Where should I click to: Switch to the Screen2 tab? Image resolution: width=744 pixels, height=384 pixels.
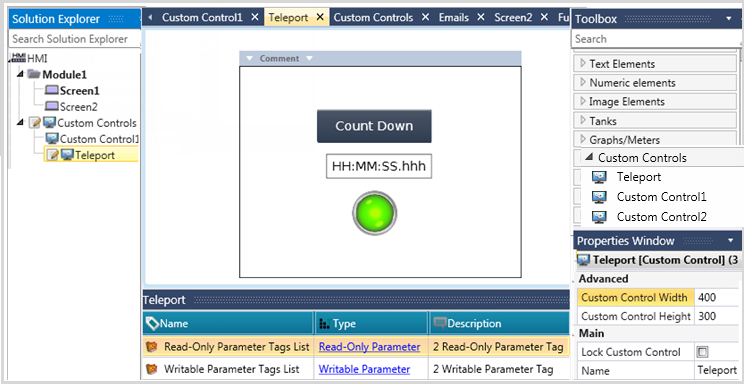click(513, 18)
